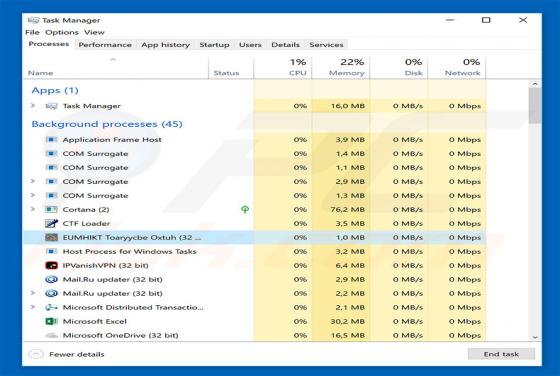560x376 pixels.
Task: Open the File menu
Action: click(x=32, y=32)
